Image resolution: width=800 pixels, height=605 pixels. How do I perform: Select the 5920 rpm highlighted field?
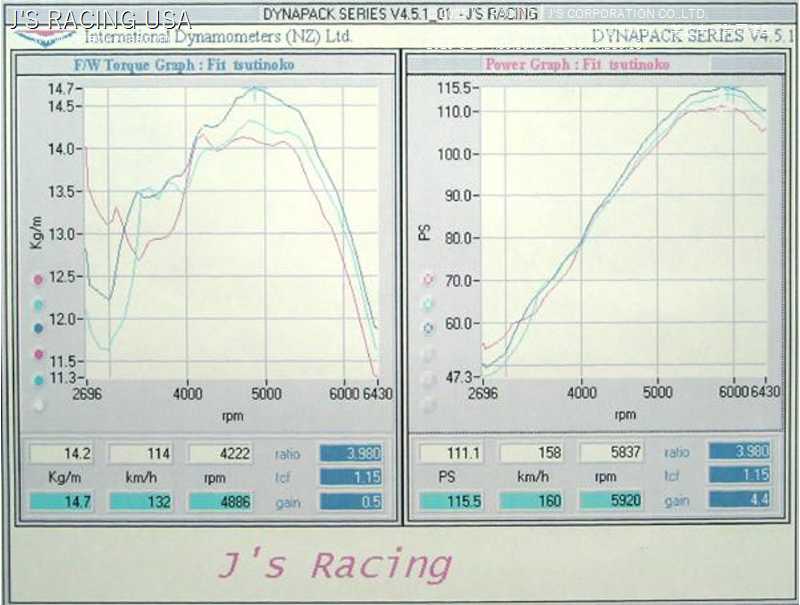(611, 500)
